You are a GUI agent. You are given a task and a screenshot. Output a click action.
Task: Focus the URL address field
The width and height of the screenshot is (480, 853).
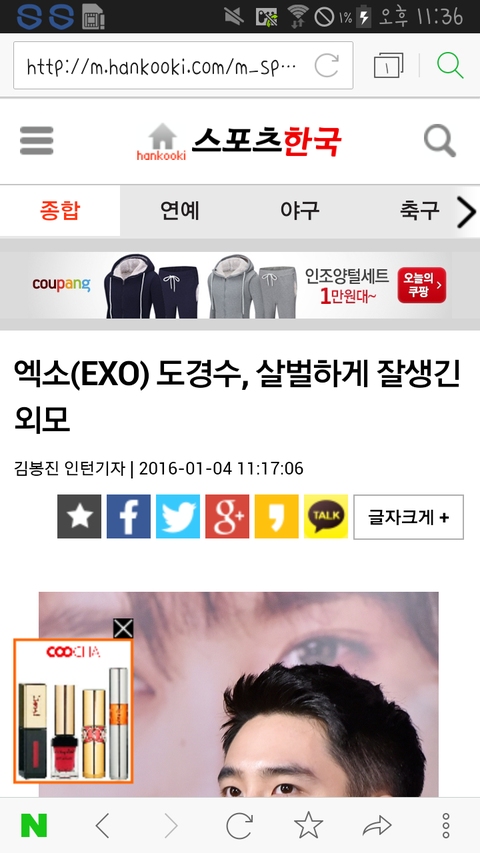point(162,66)
